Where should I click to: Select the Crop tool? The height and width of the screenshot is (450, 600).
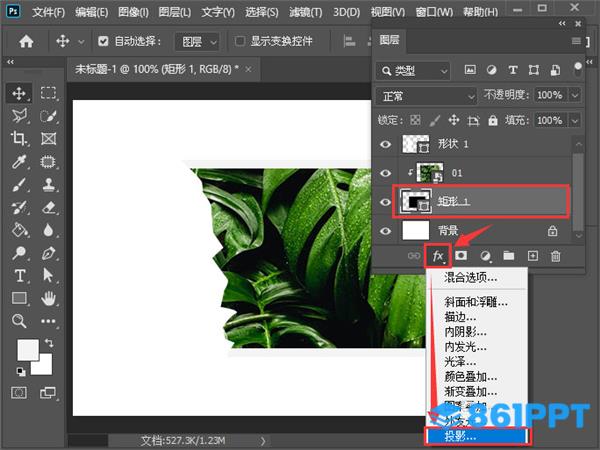tap(19, 139)
